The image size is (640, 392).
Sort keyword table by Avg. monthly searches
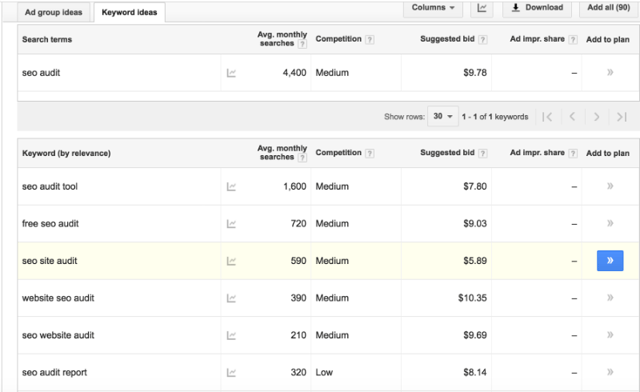click(282, 153)
